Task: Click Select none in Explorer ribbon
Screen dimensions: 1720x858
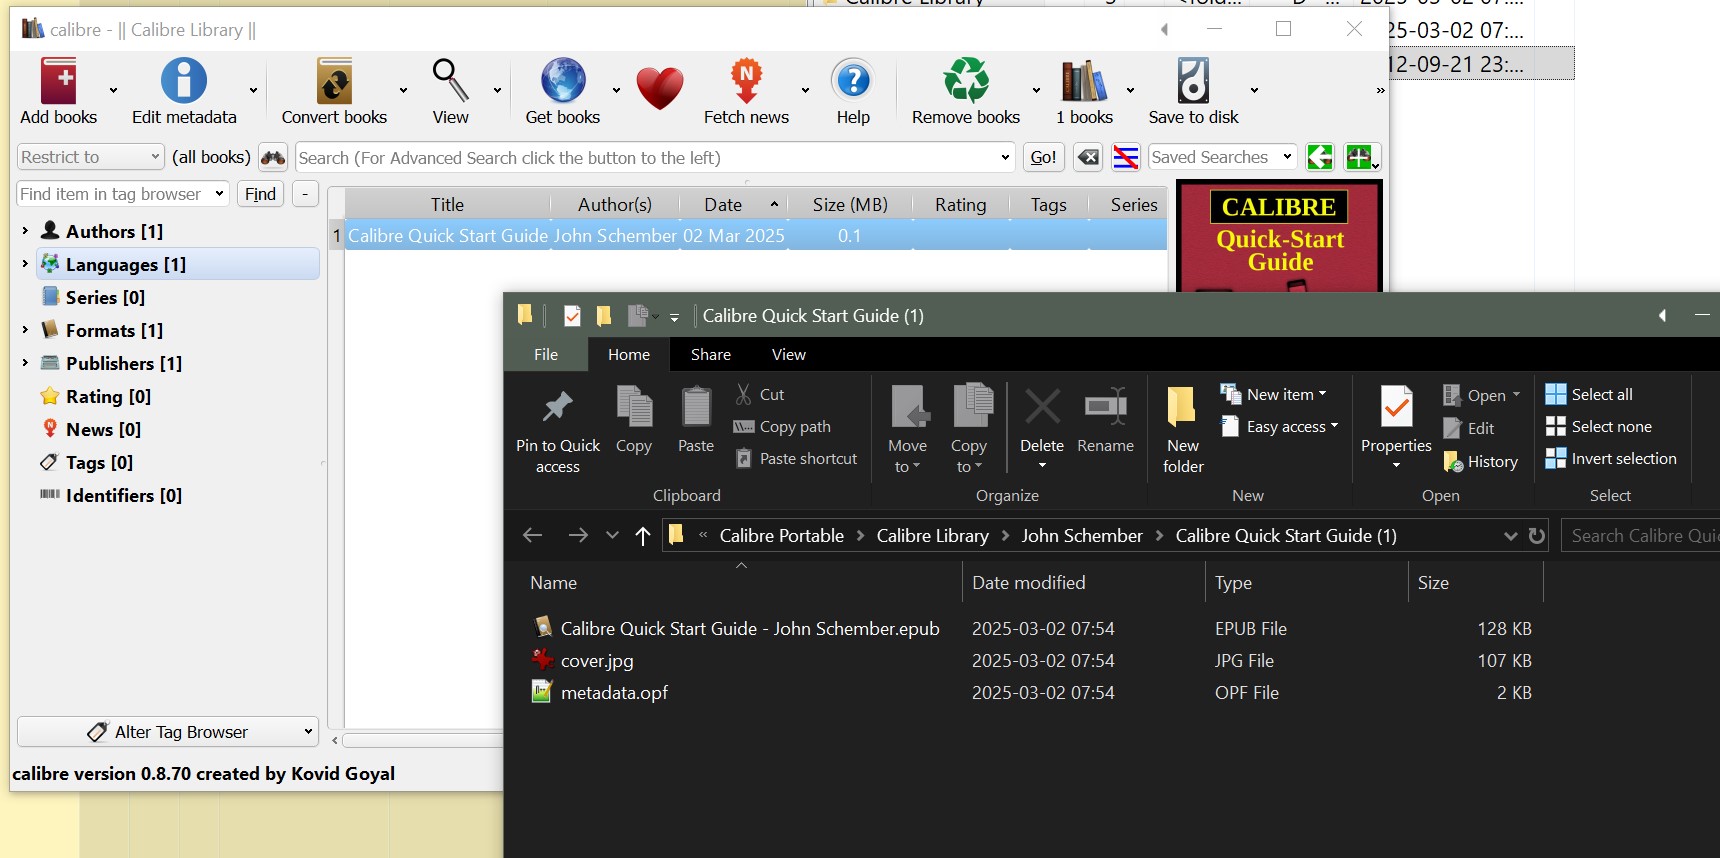Action: pos(1599,426)
